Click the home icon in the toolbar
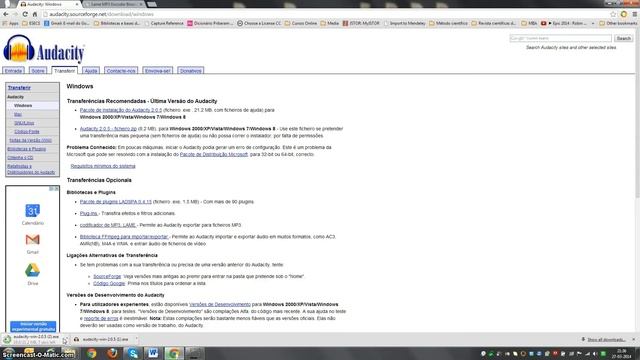The width and height of the screenshot is (640, 360). pyautogui.click(x=35, y=14)
